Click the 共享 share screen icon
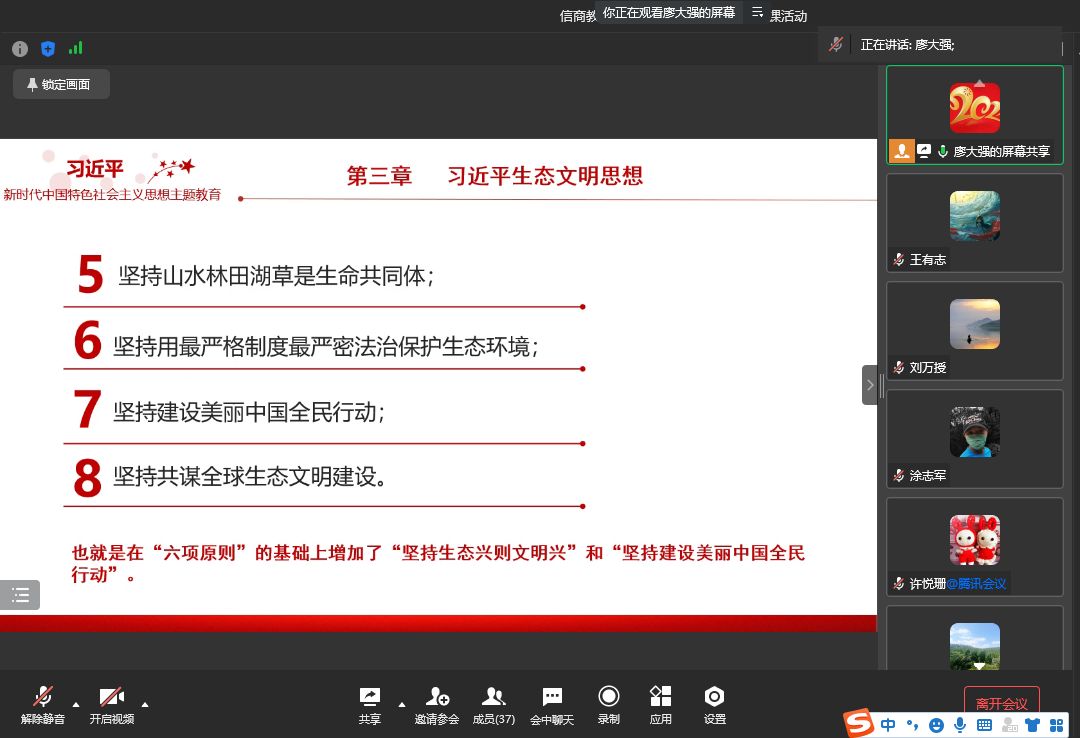The height and width of the screenshot is (738, 1080). [x=370, y=705]
